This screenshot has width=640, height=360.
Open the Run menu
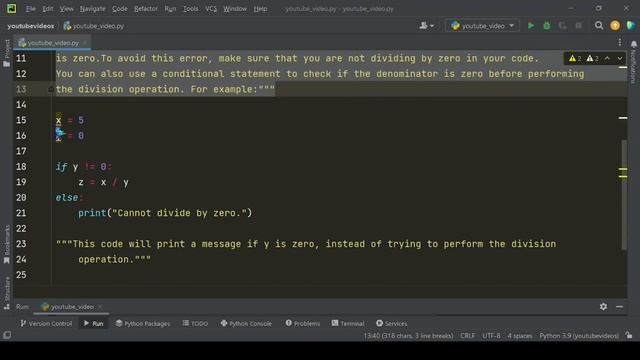click(170, 9)
